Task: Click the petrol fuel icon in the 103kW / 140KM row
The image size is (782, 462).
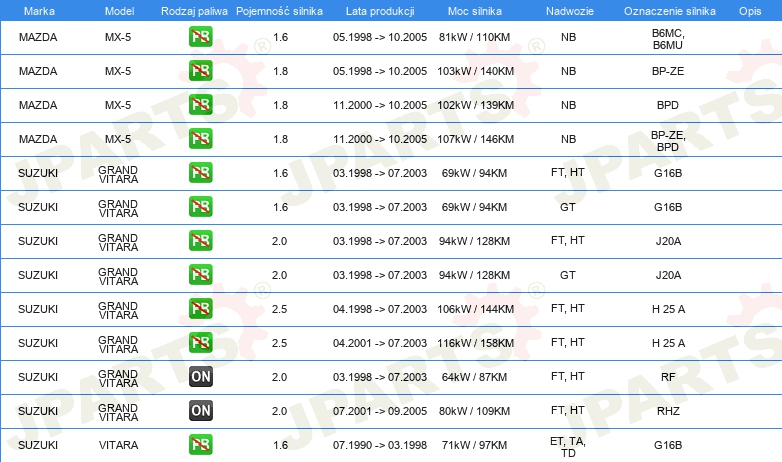Action: point(200,71)
